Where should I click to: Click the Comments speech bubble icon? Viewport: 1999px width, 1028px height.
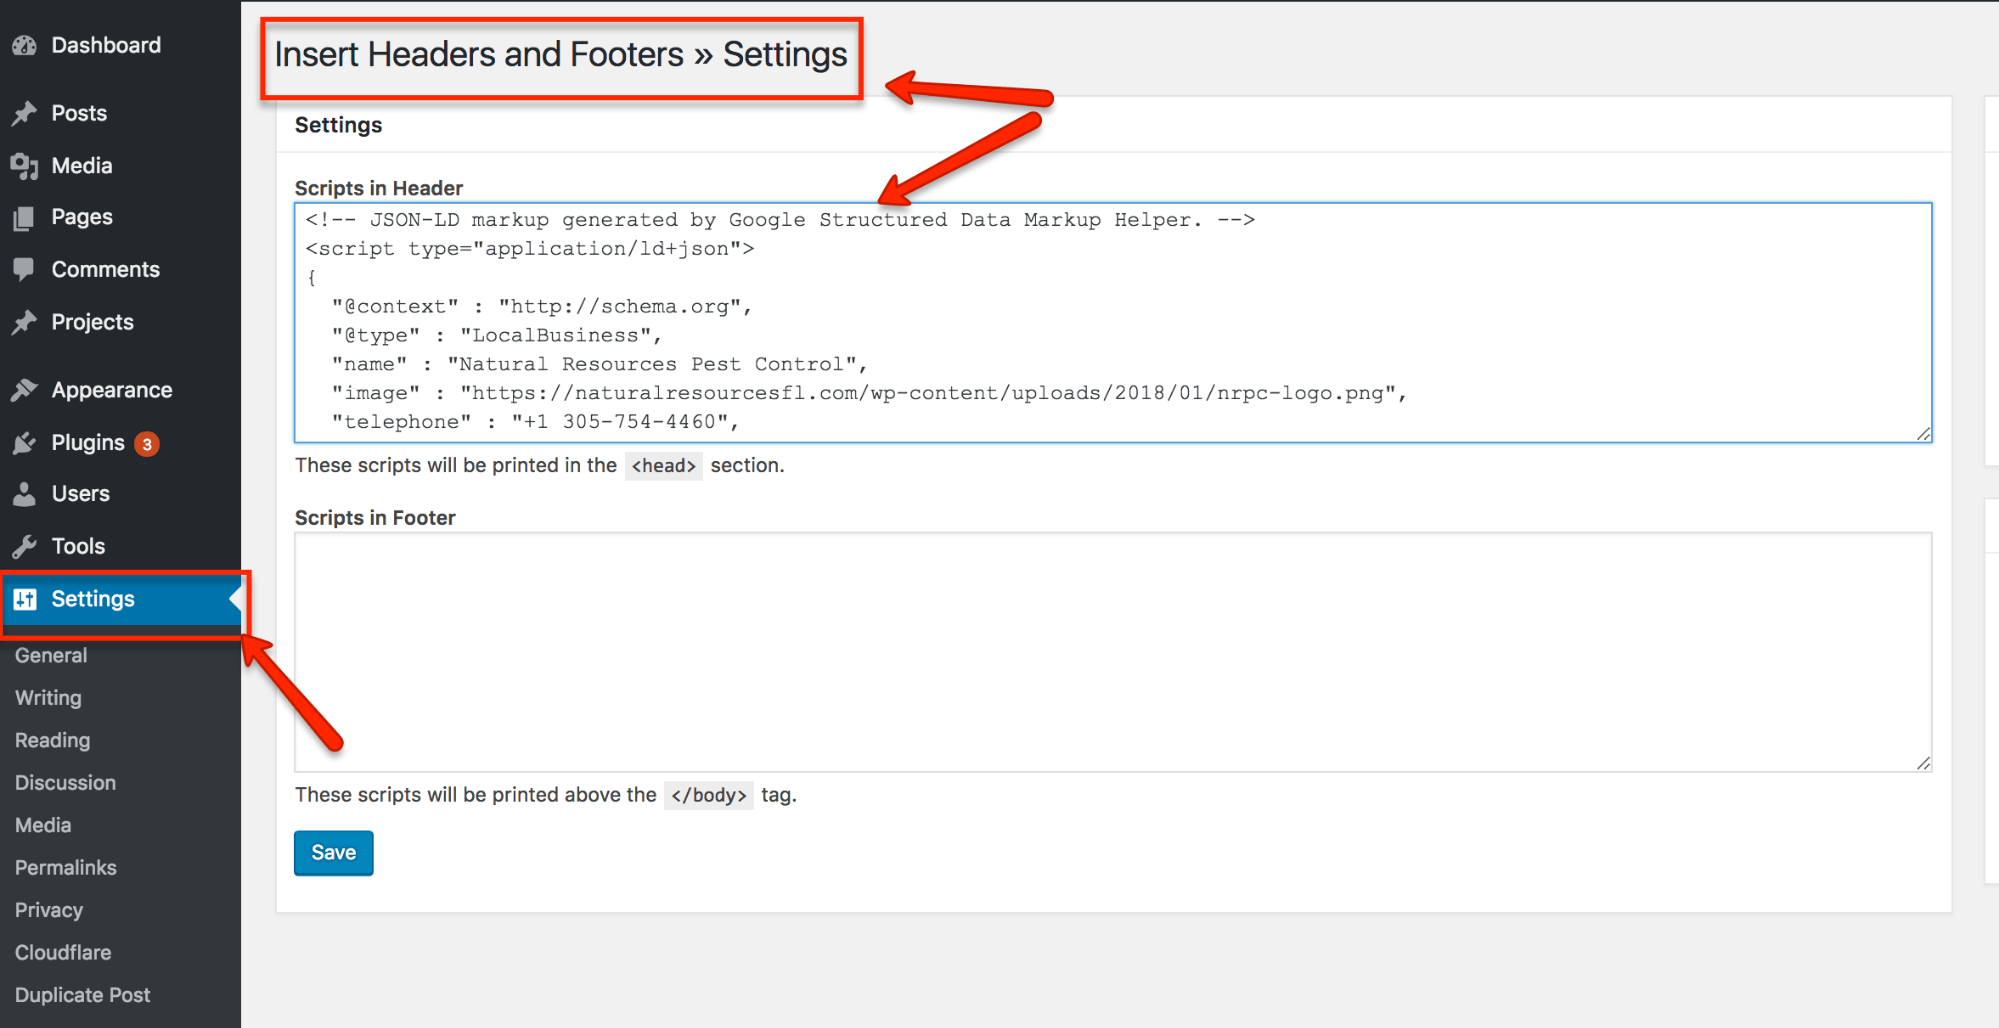(25, 270)
